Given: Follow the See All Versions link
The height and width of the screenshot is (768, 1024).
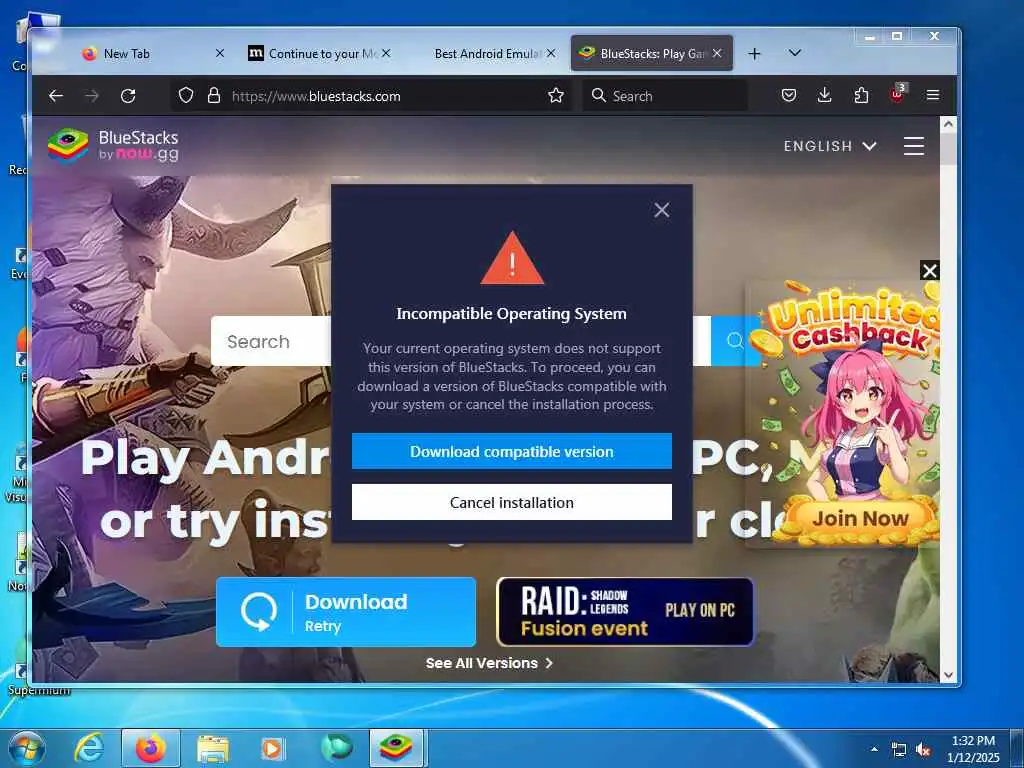Looking at the screenshot, I should coord(489,663).
